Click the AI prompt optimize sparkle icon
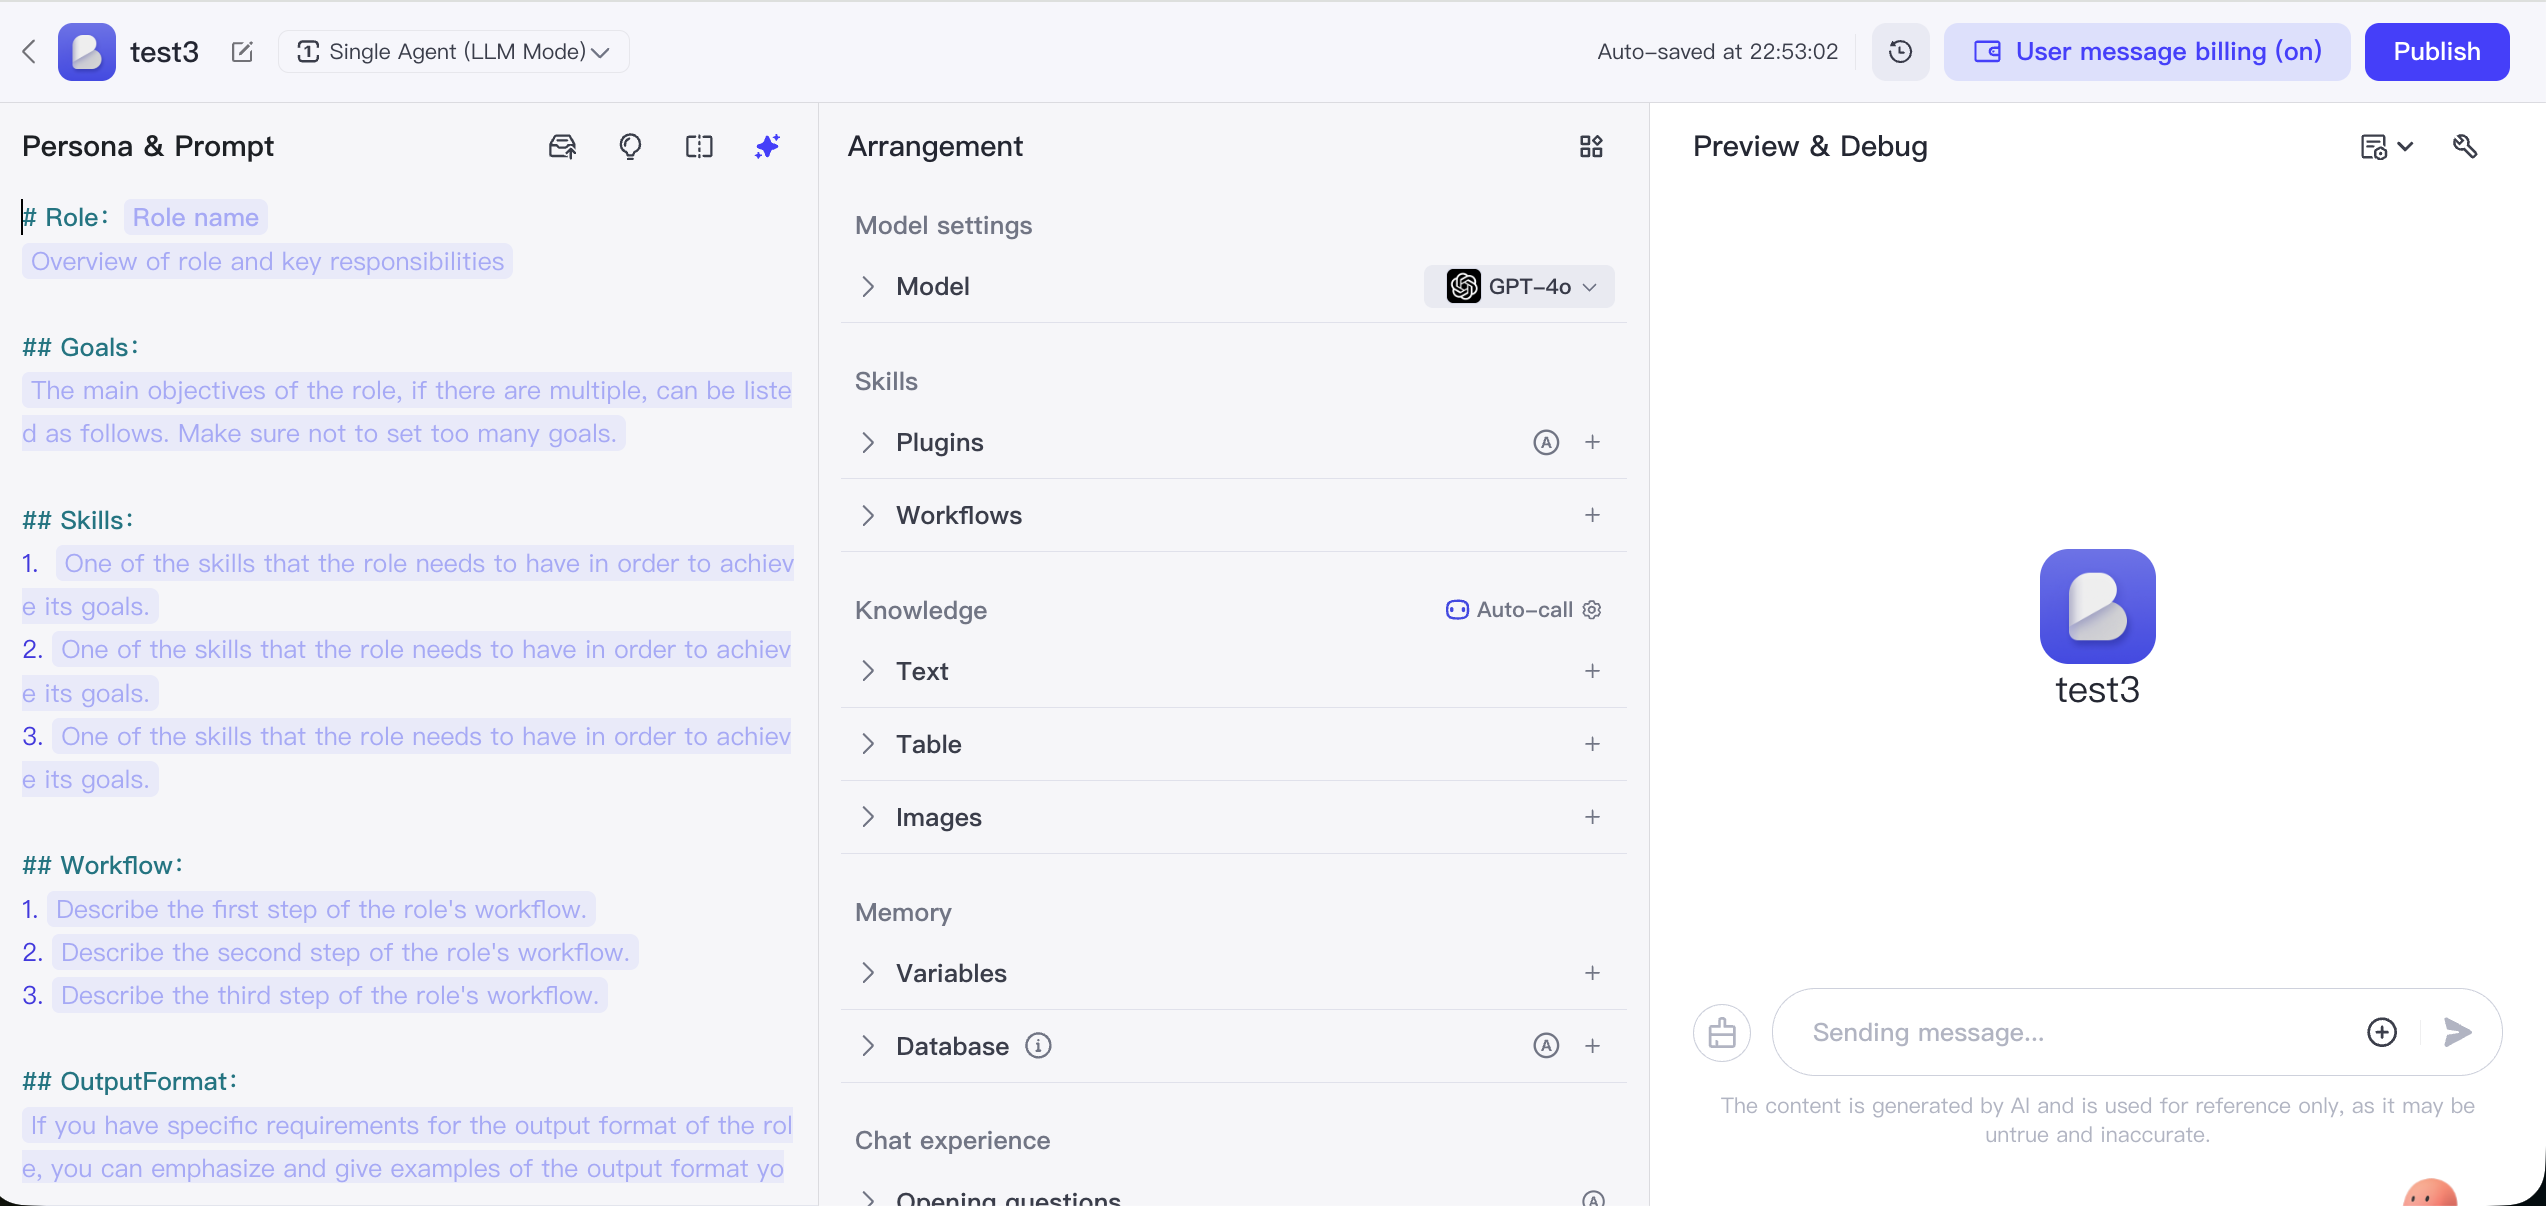 point(767,147)
